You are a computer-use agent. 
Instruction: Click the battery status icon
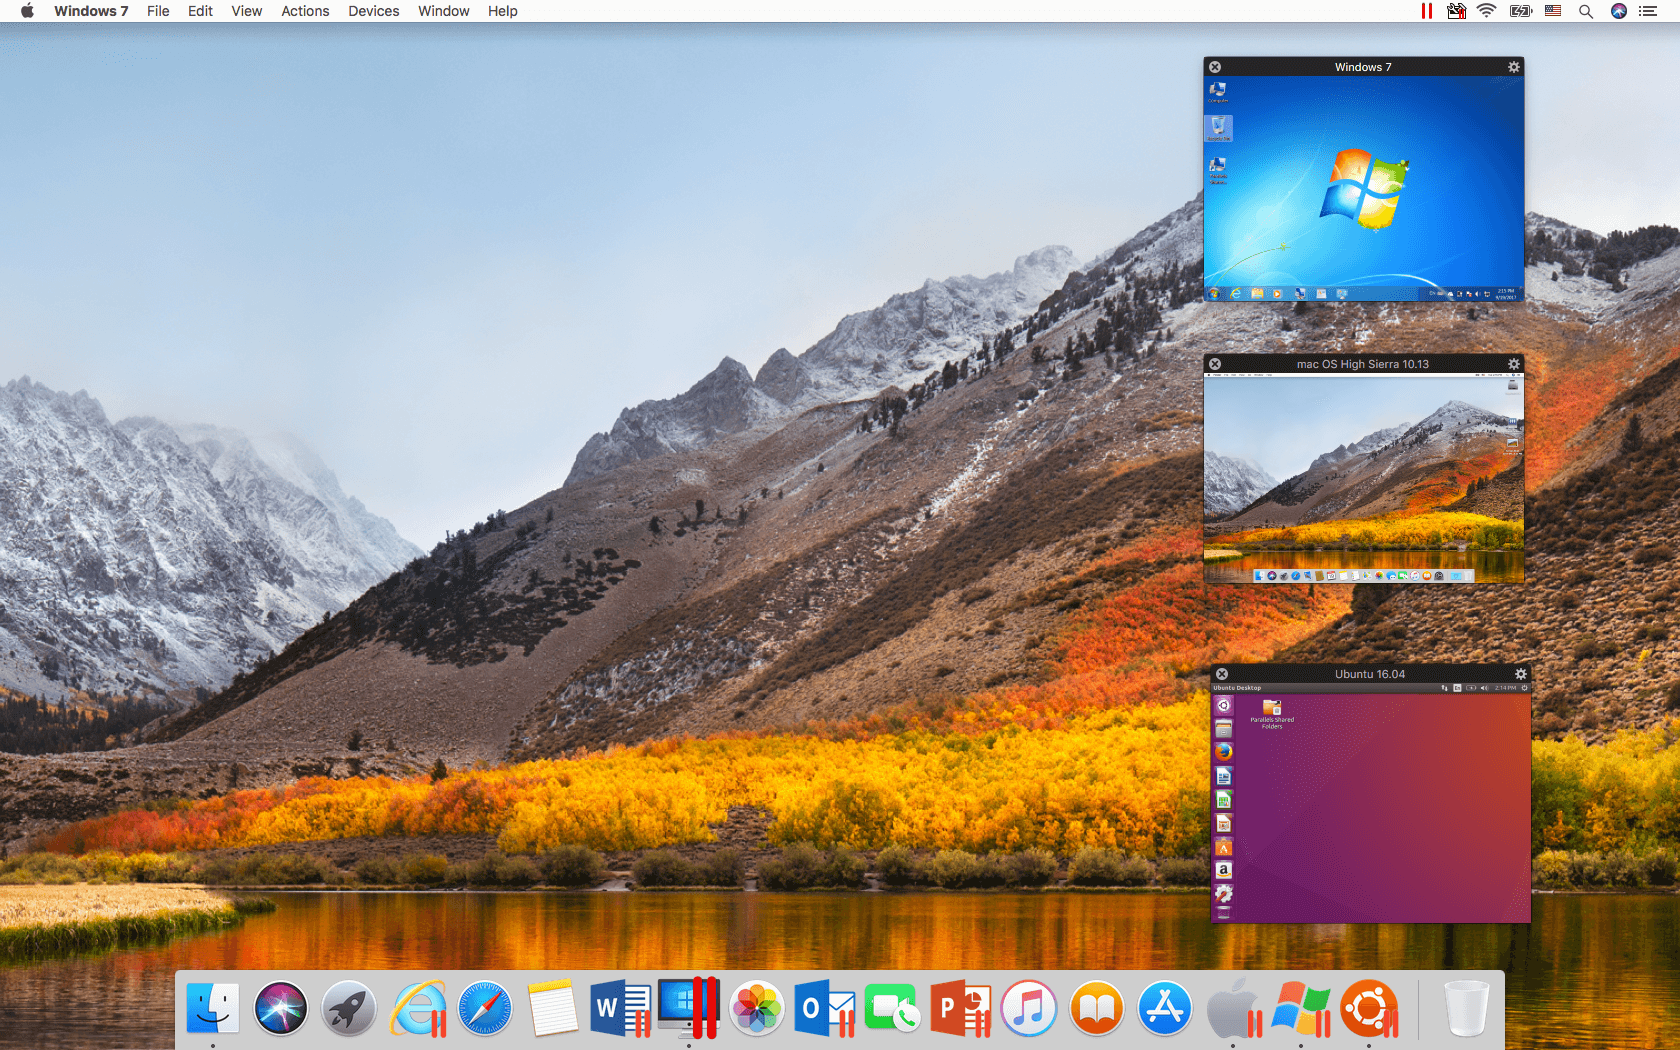pyautogui.click(x=1521, y=11)
